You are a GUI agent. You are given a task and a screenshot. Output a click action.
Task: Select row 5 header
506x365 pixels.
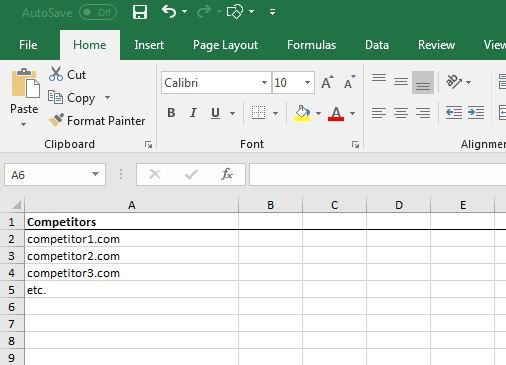coord(12,290)
